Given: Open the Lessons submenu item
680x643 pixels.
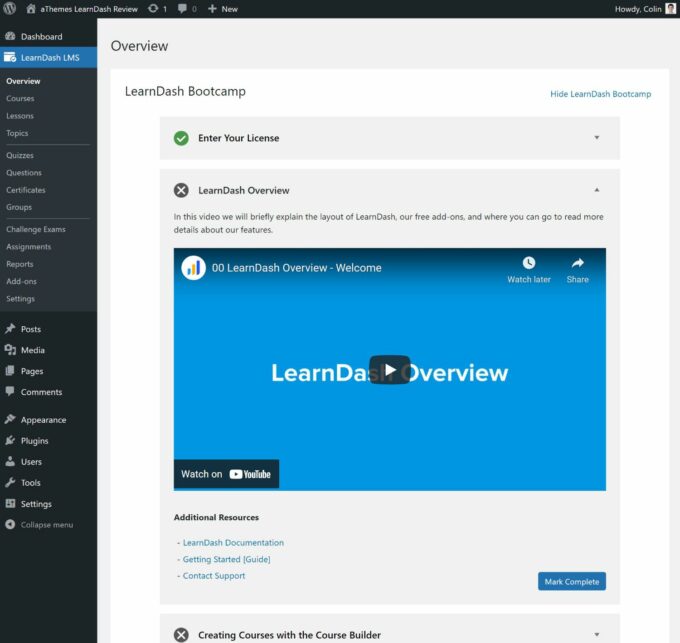Looking at the screenshot, I should click(20, 116).
